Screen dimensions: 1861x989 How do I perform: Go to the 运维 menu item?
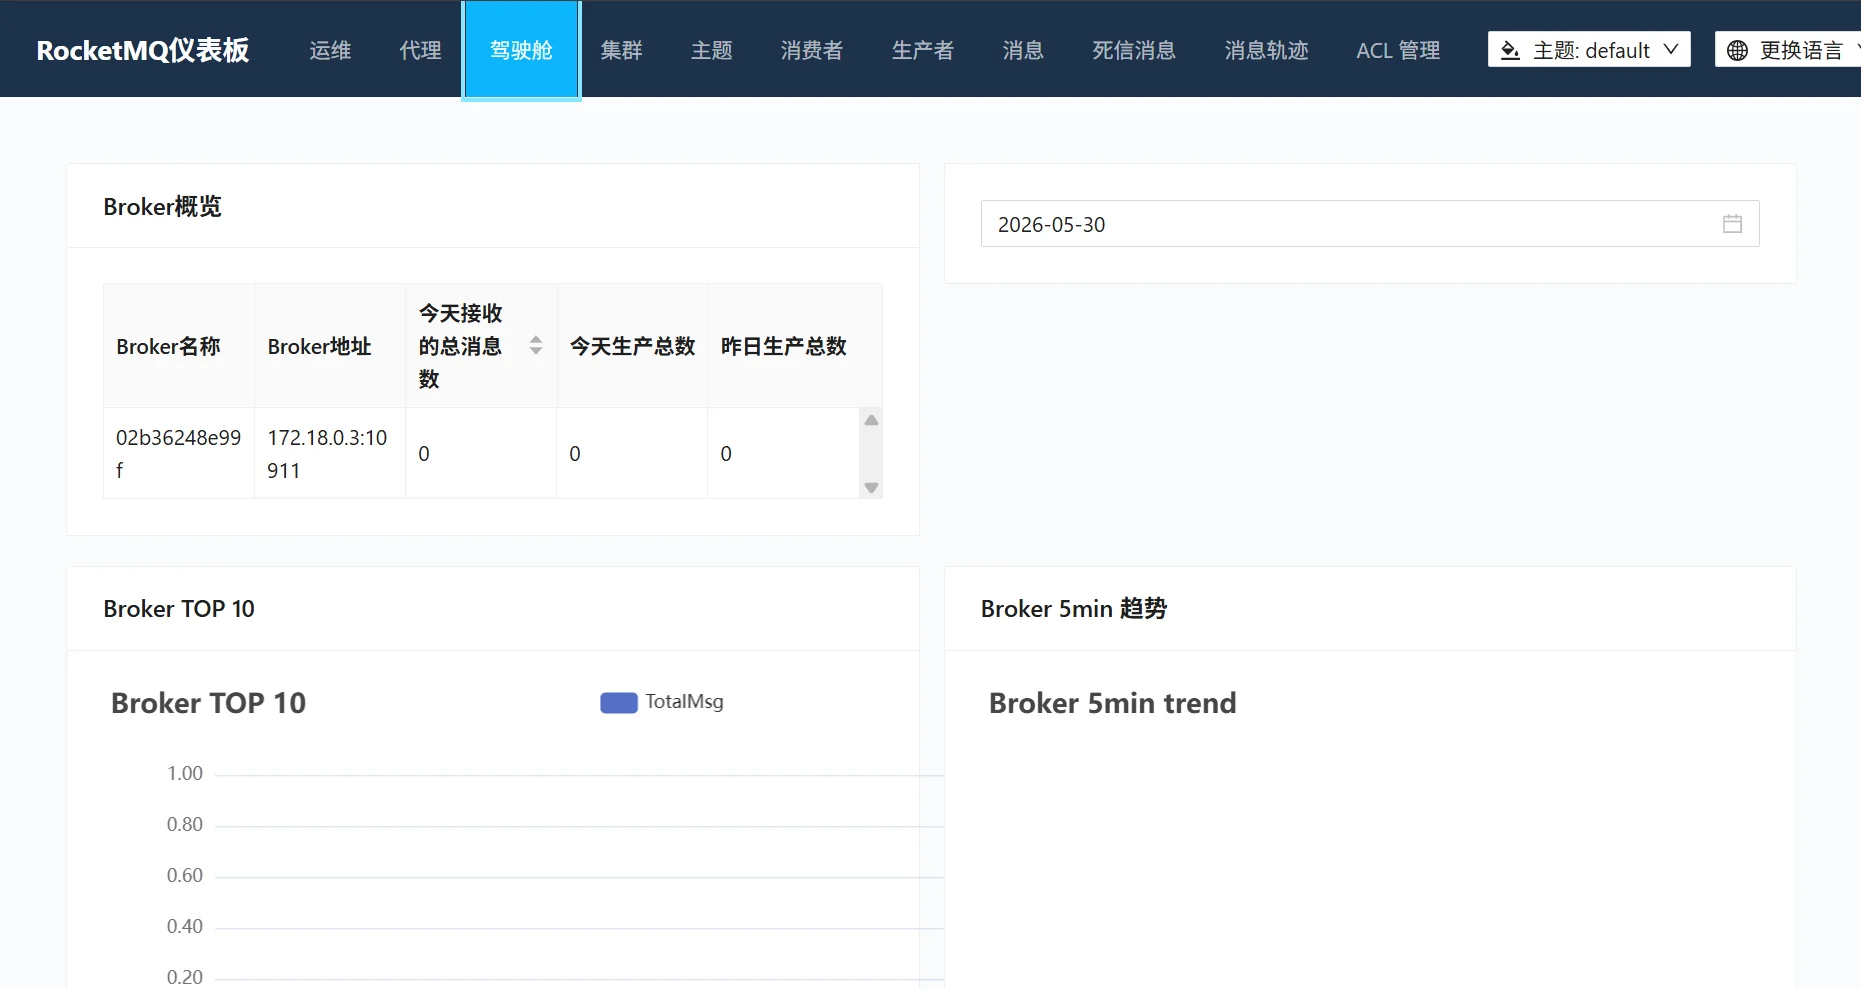tap(330, 50)
